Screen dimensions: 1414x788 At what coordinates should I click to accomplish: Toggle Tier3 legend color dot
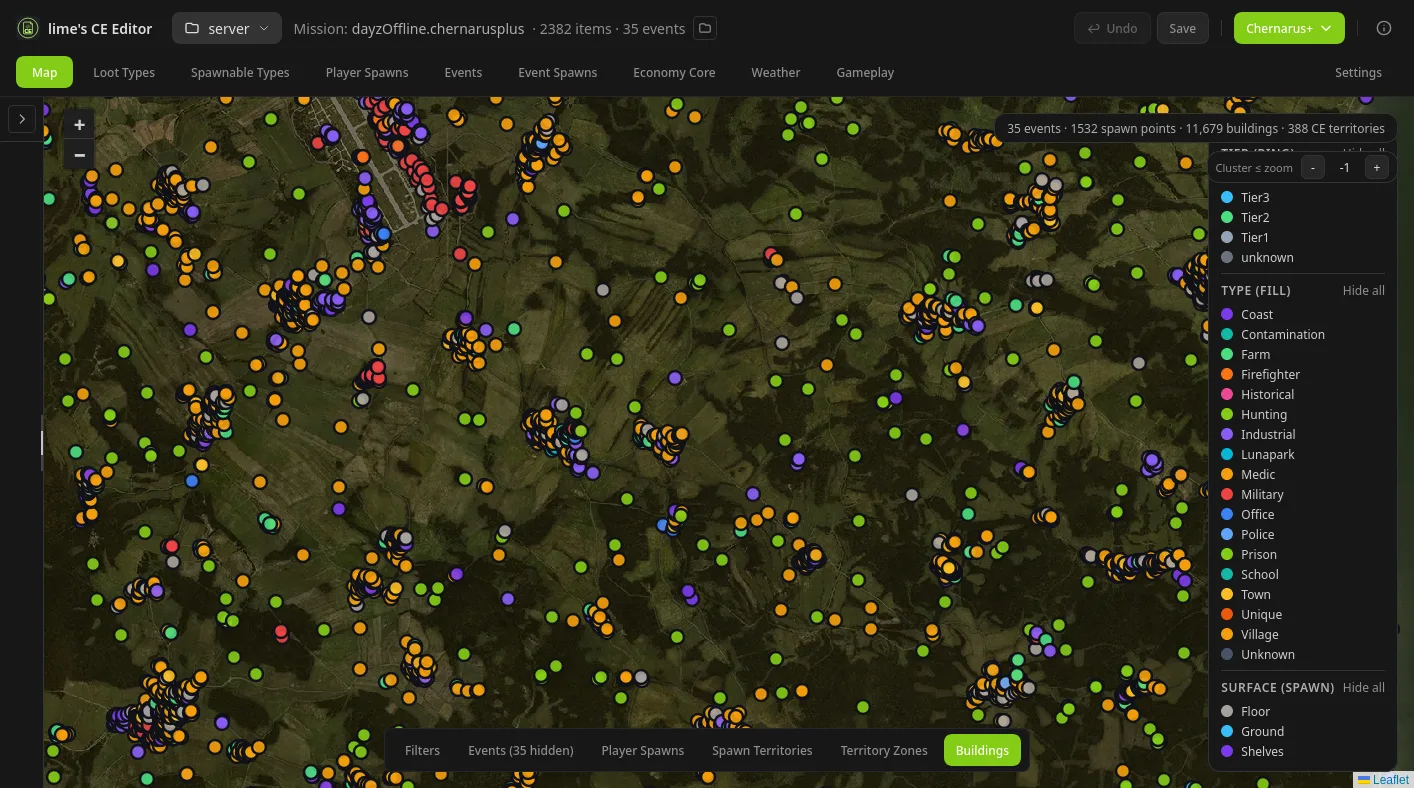click(1228, 198)
